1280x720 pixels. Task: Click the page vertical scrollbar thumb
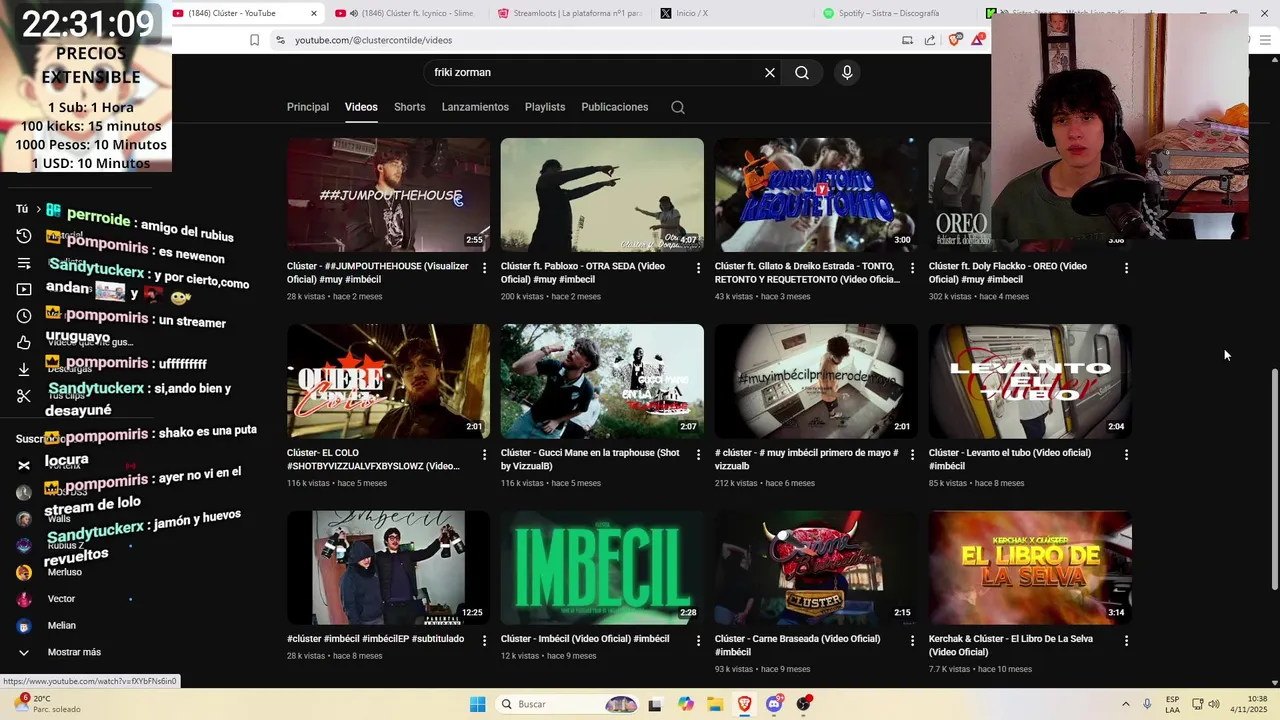coord(1273,478)
